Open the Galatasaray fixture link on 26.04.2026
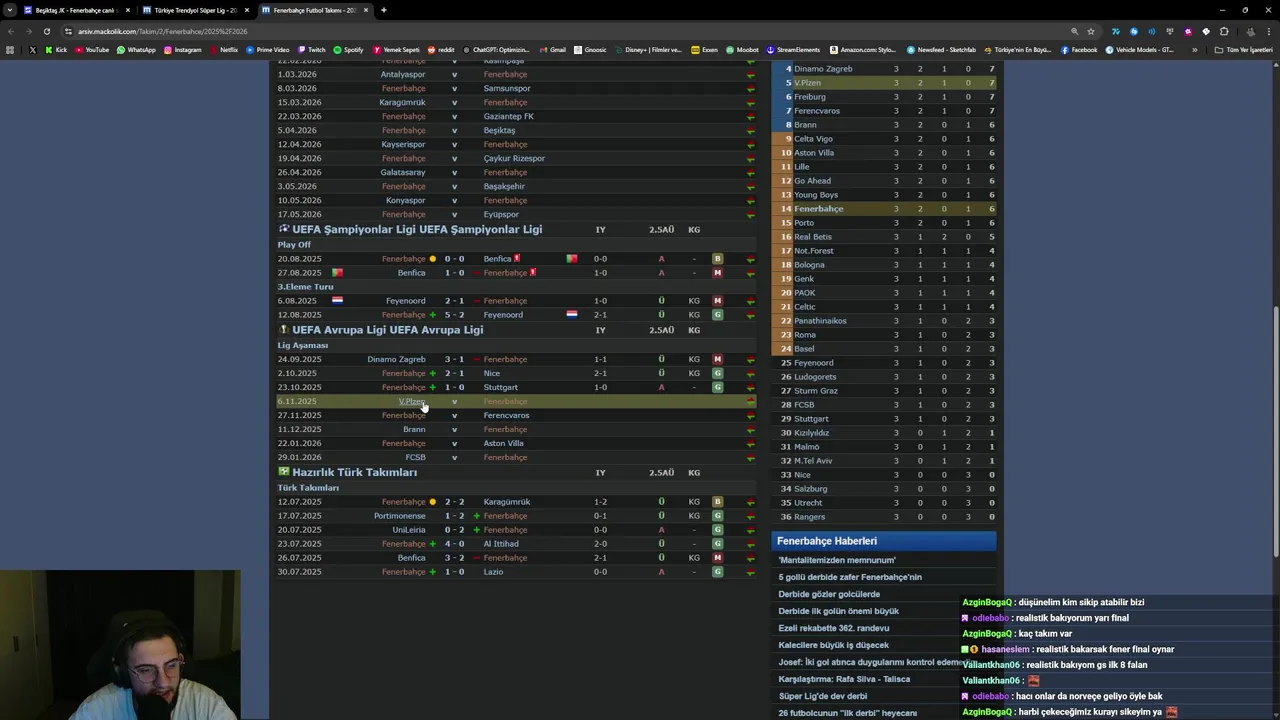This screenshot has height=720, width=1280. 402,172
